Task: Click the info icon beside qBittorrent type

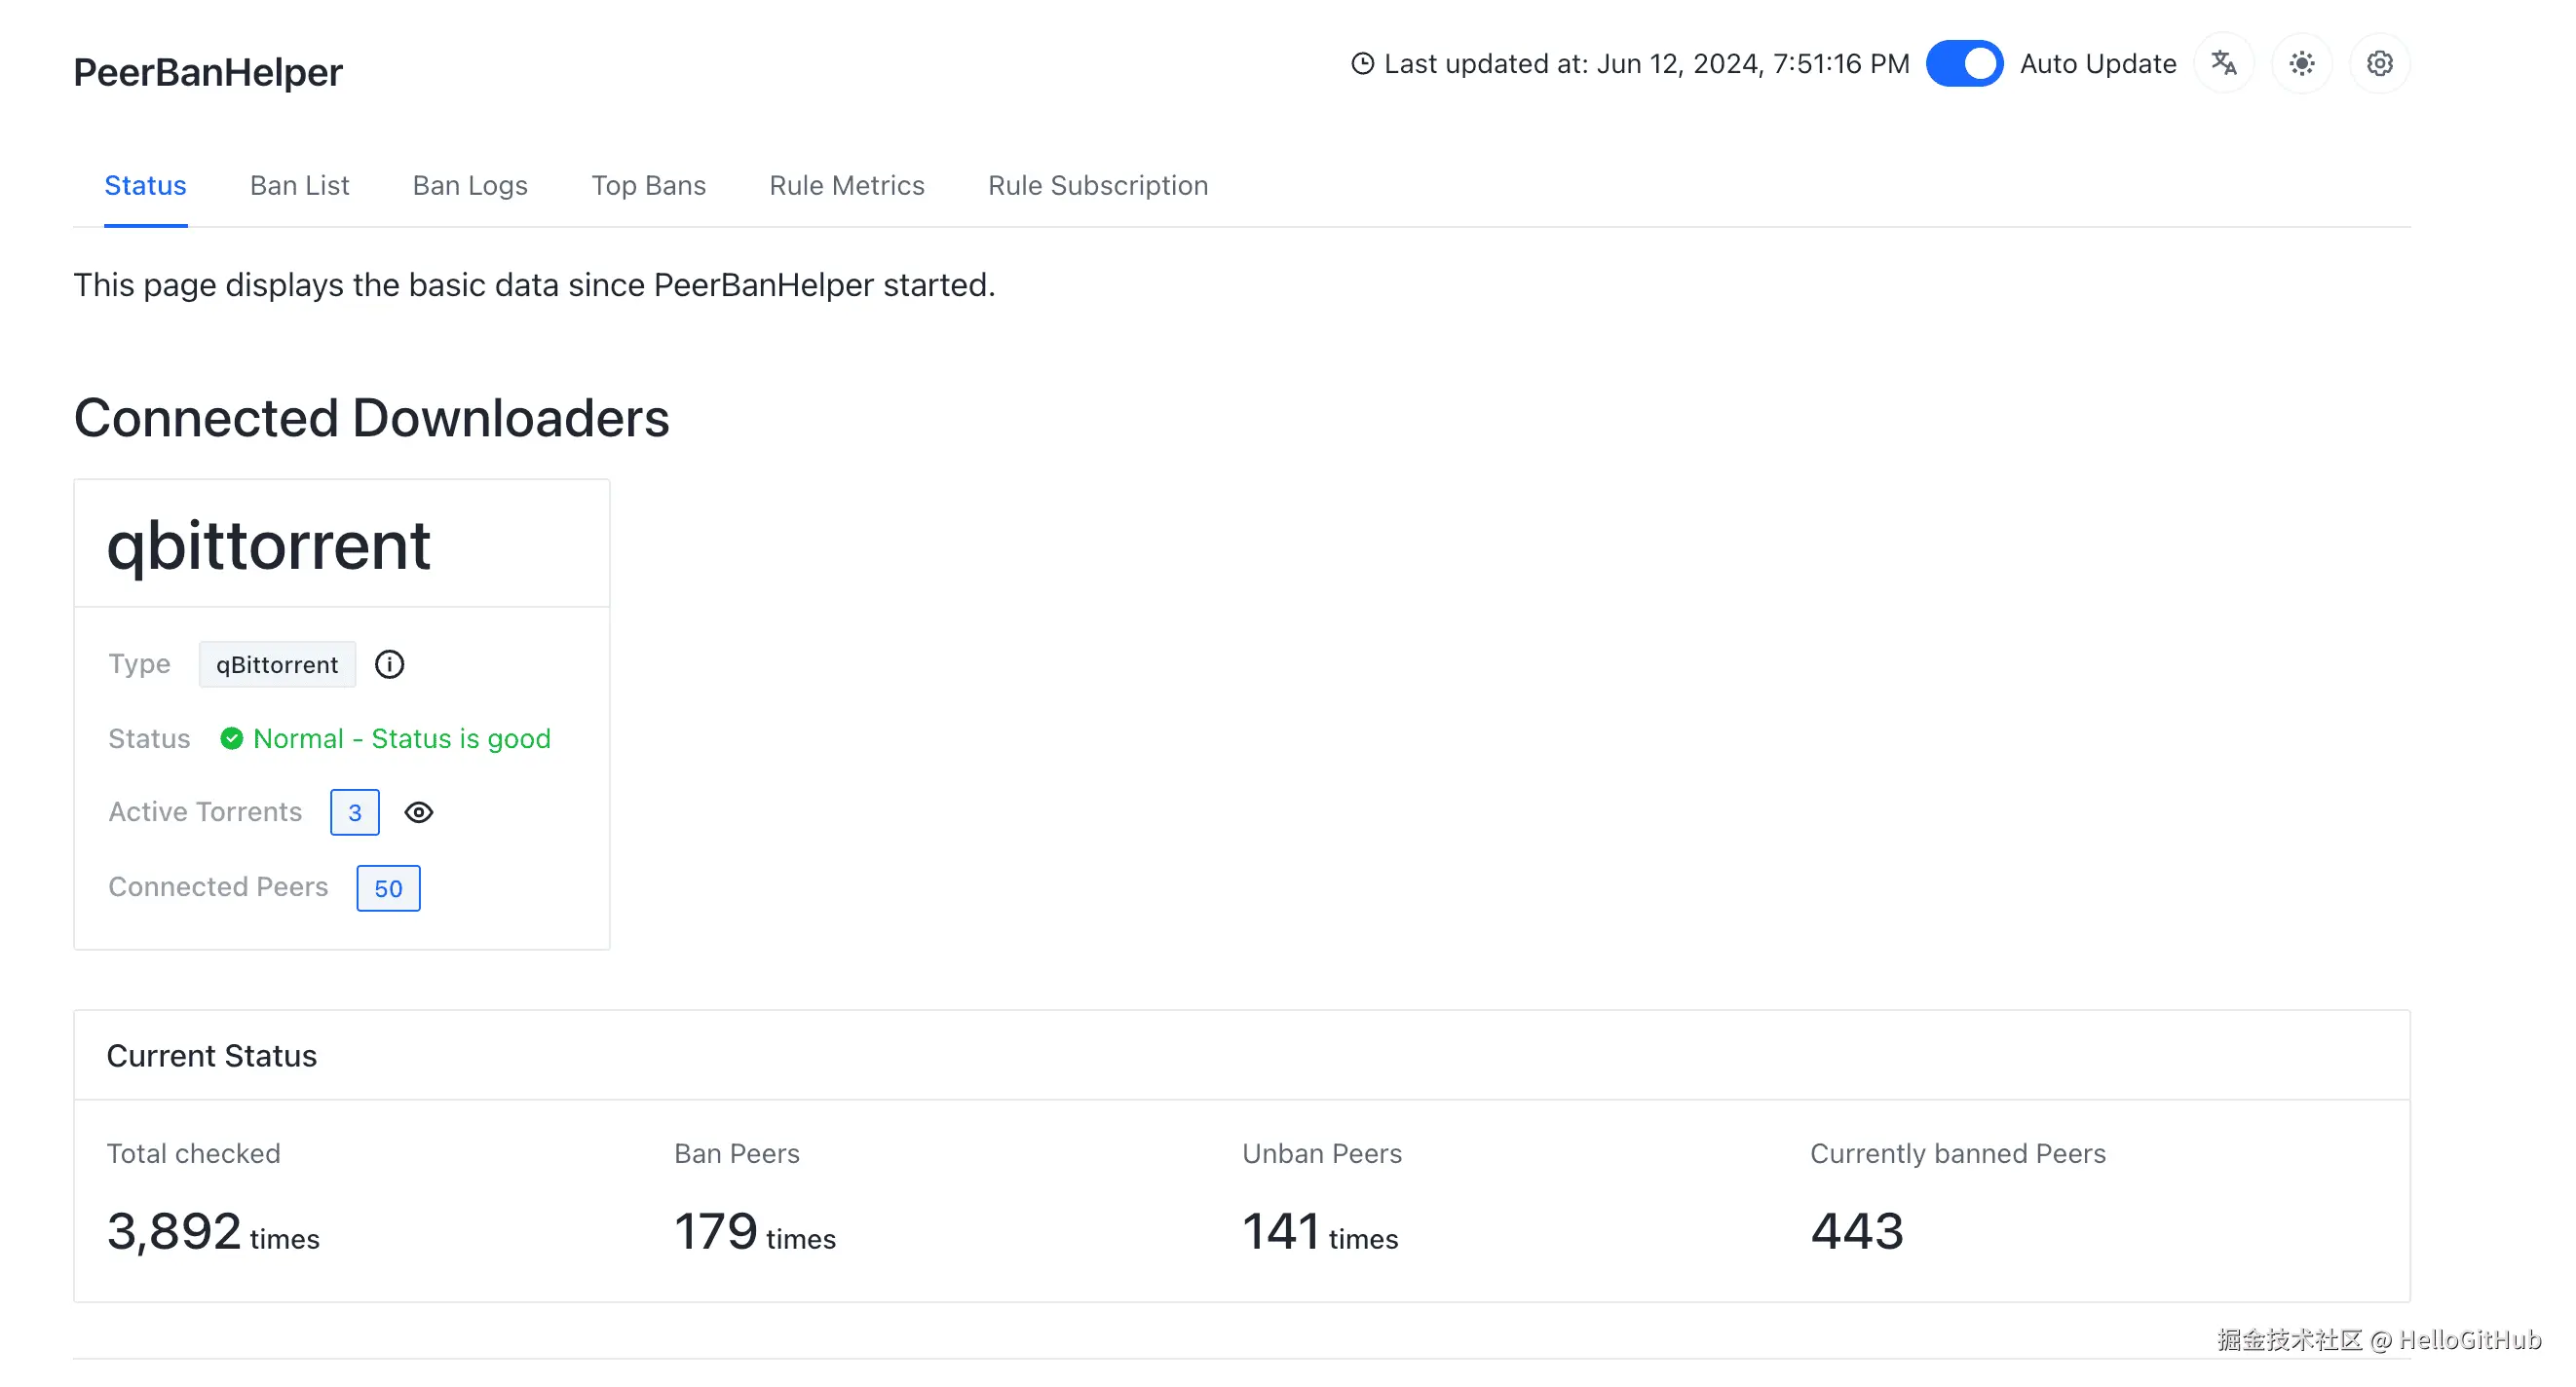Action: click(x=389, y=664)
